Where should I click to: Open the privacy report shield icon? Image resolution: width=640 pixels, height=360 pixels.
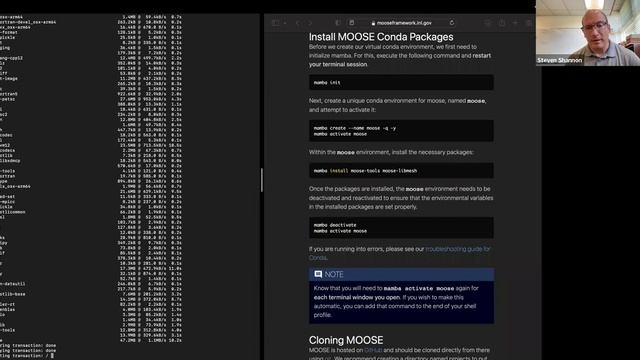338,23
